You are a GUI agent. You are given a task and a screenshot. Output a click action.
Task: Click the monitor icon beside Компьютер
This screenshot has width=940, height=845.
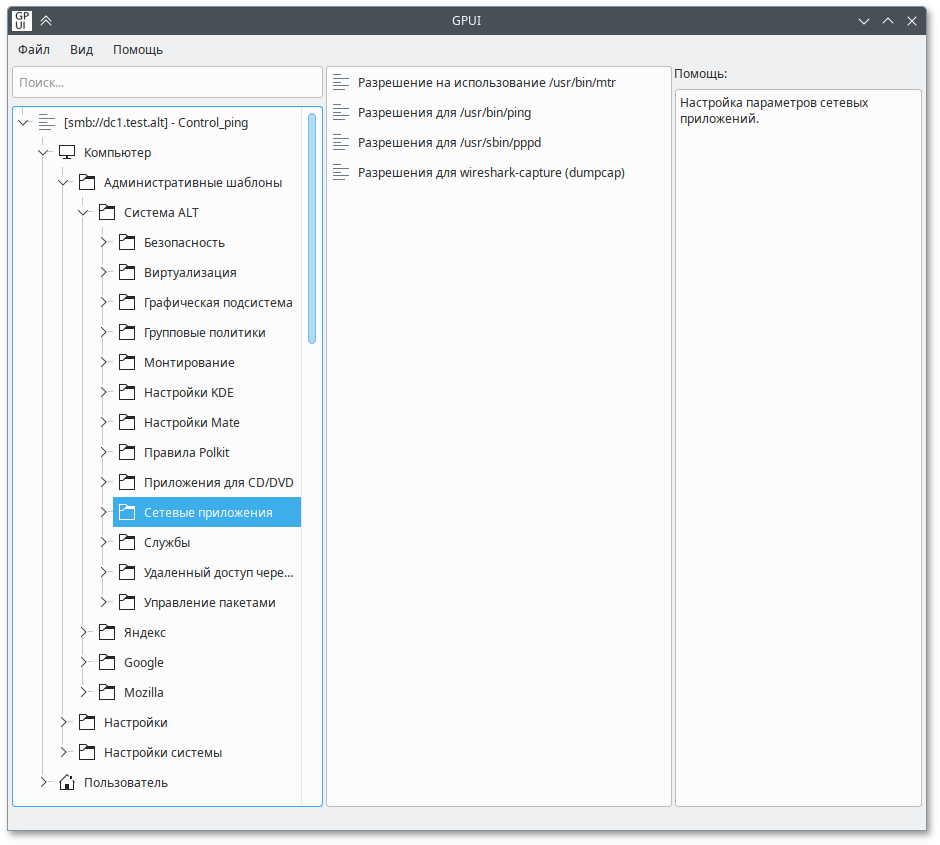(67, 152)
